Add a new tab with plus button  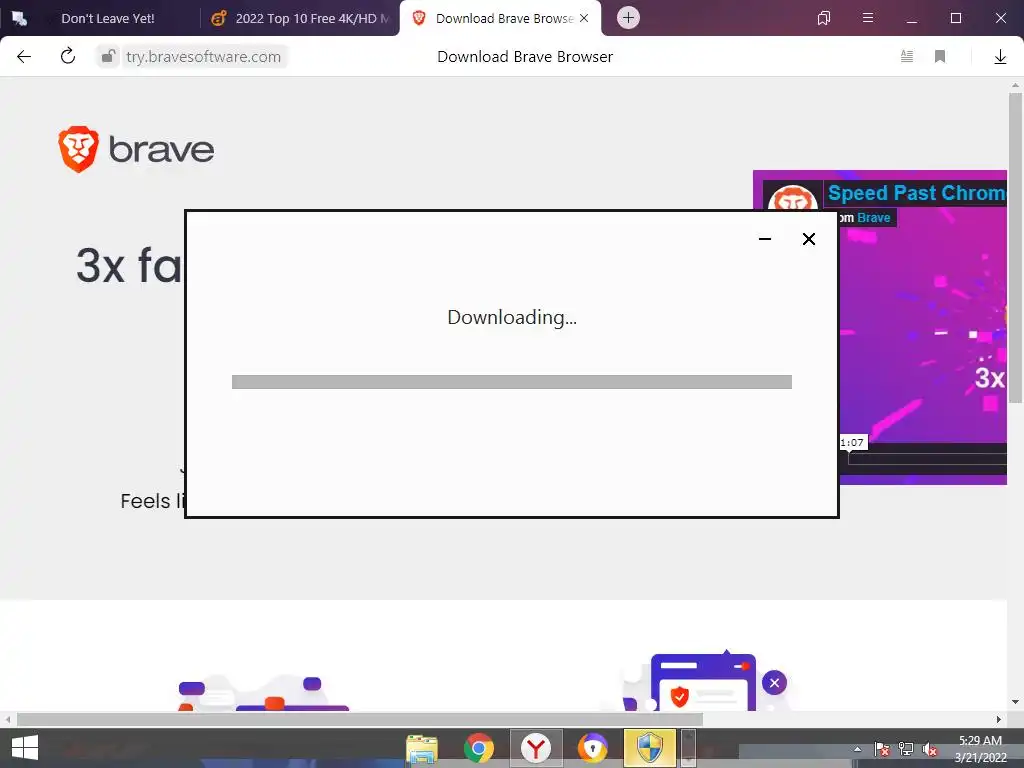[x=628, y=18]
